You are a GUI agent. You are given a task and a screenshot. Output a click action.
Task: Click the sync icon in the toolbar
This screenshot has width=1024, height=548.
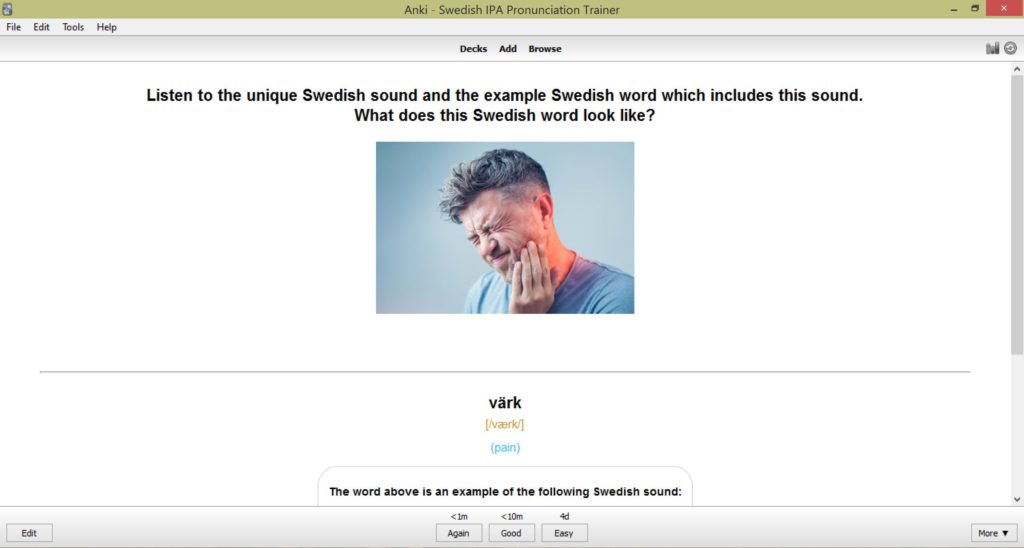click(x=1010, y=48)
